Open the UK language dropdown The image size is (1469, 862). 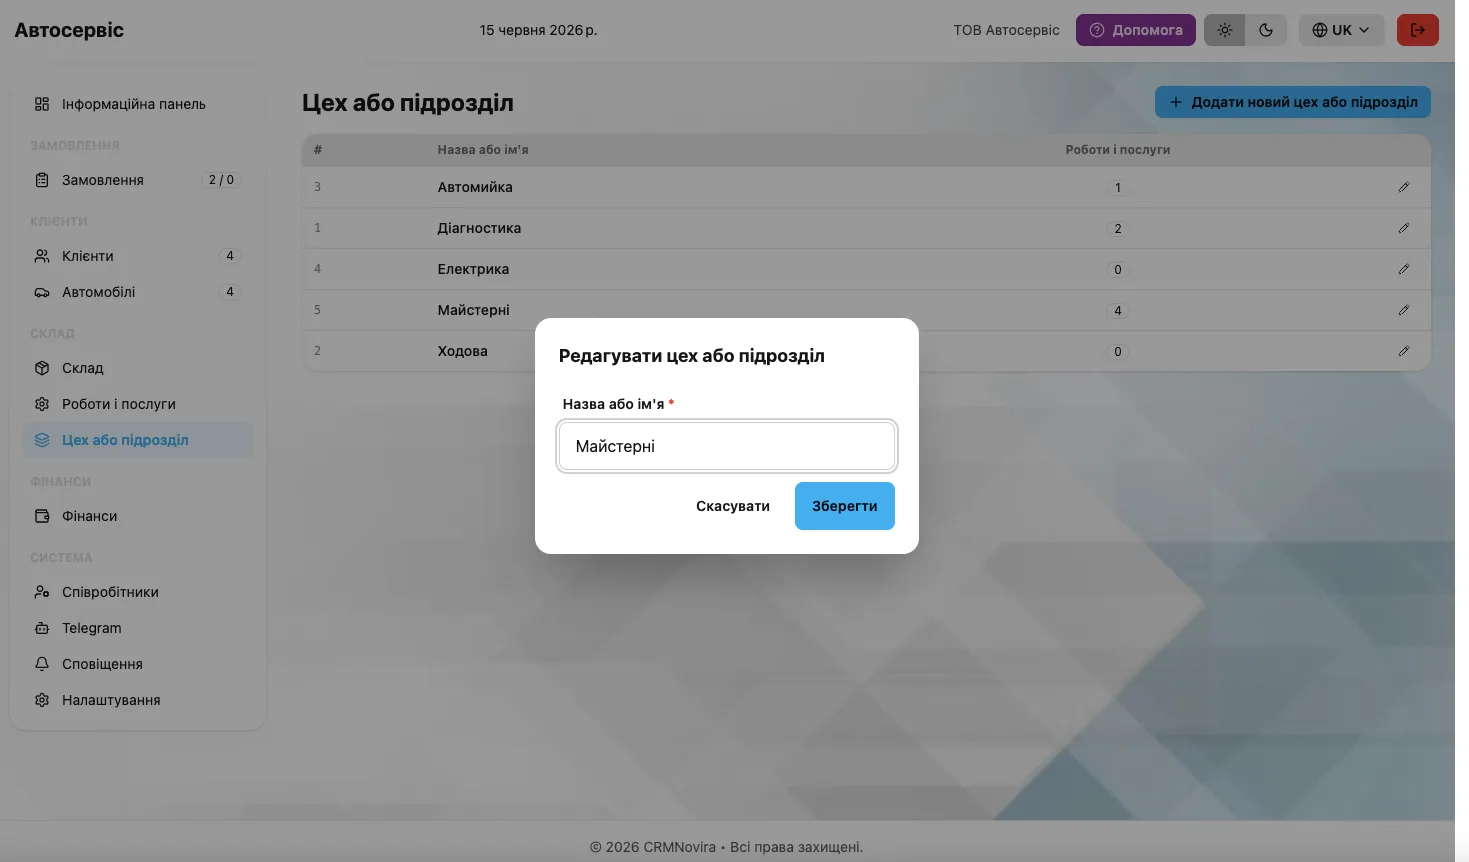pos(1340,30)
